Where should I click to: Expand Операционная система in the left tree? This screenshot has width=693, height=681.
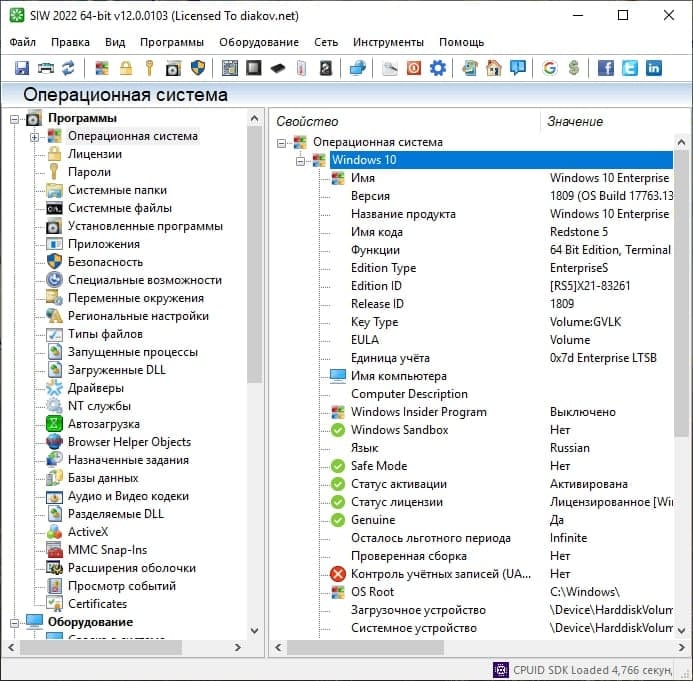click(x=34, y=137)
